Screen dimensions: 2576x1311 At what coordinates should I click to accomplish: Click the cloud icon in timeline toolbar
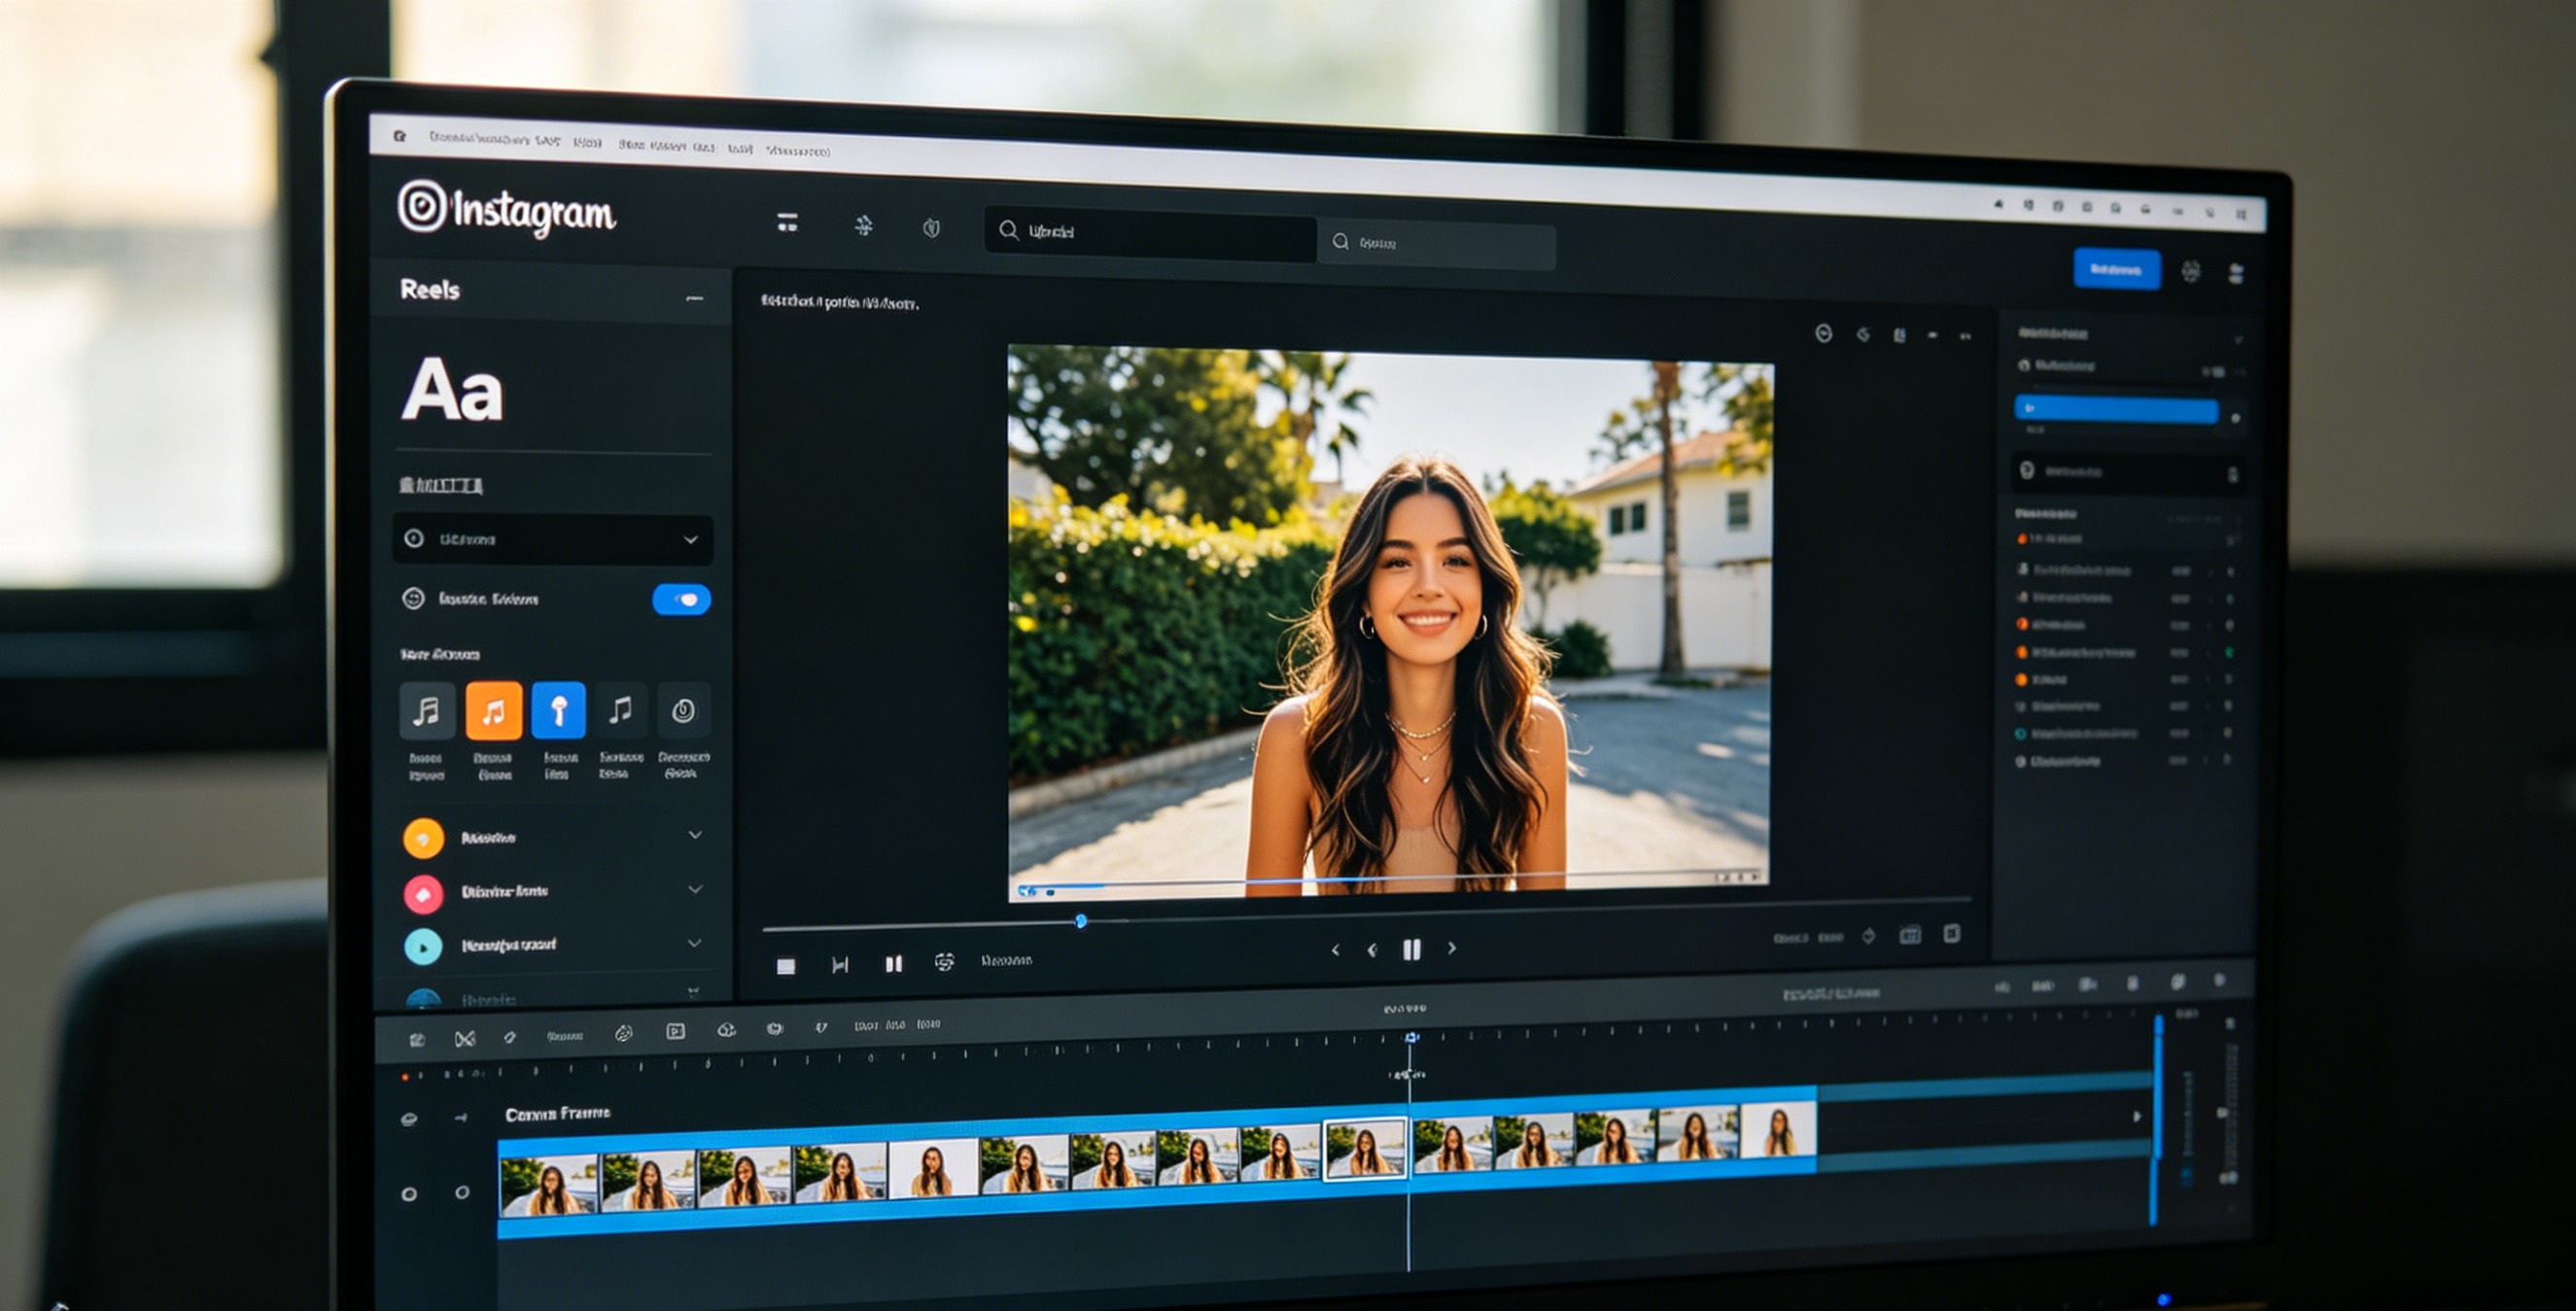coord(727,1030)
